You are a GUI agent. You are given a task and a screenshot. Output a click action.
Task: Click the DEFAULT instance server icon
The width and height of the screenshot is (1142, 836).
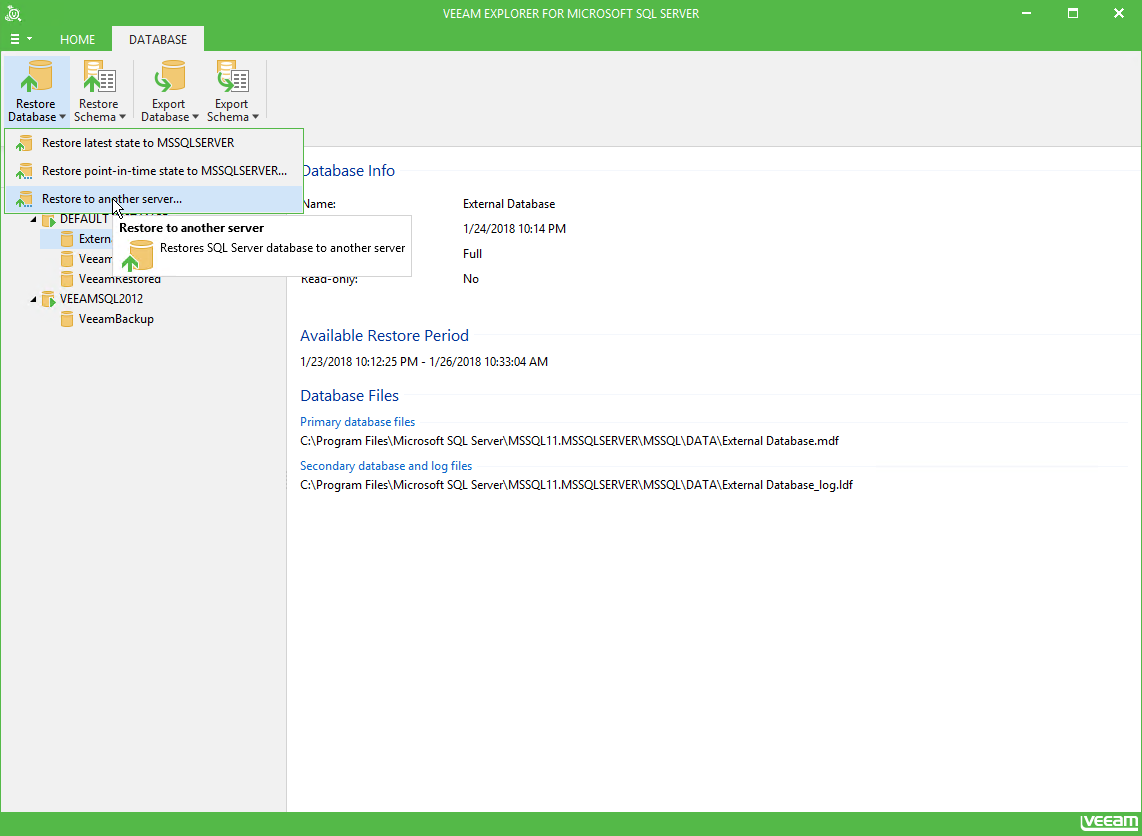[49, 220]
